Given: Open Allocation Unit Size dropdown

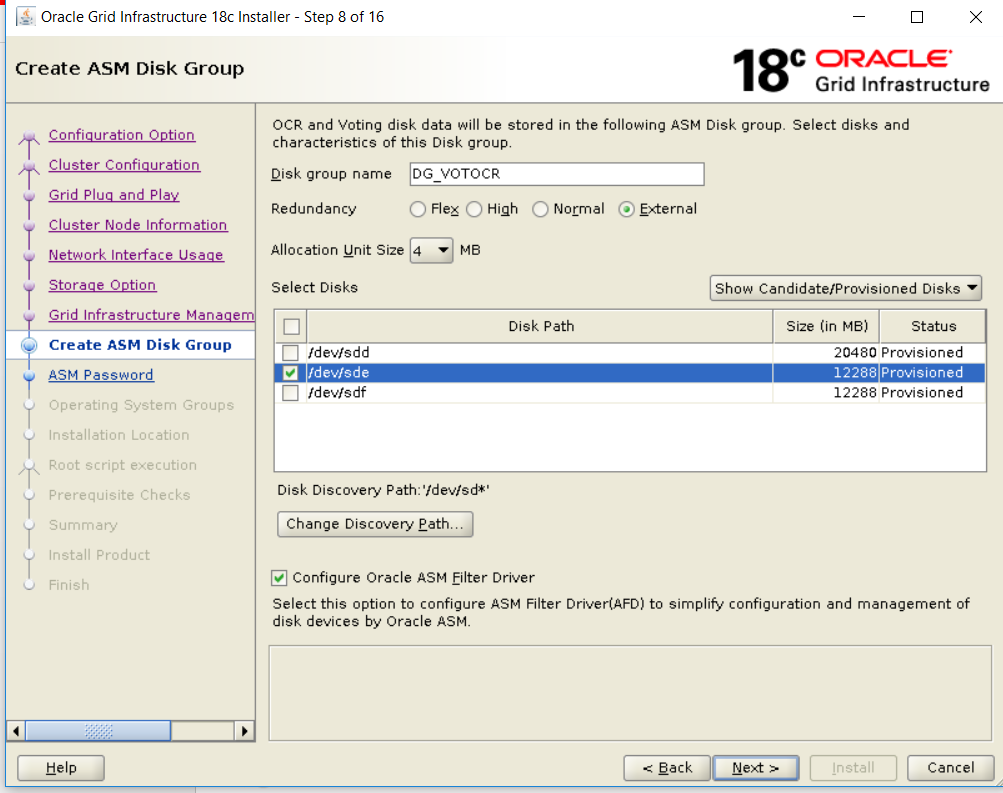Looking at the screenshot, I should [431, 250].
